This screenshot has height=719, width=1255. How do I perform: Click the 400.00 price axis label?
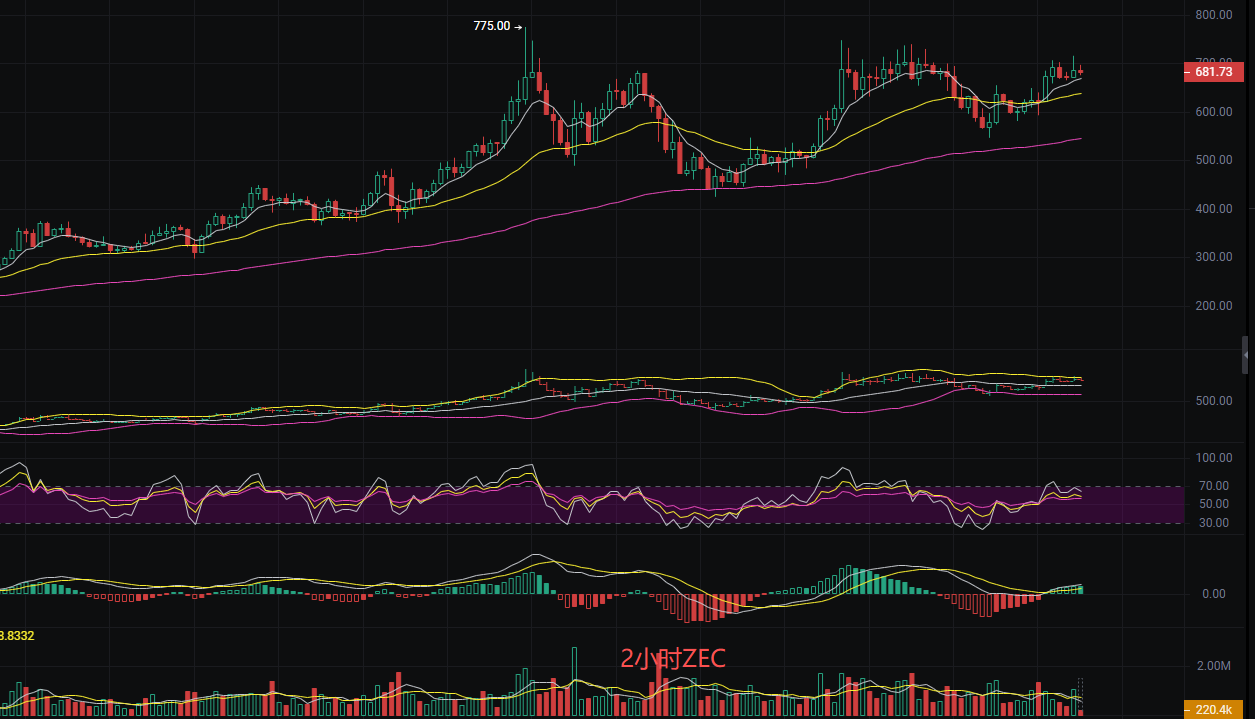[1212, 209]
